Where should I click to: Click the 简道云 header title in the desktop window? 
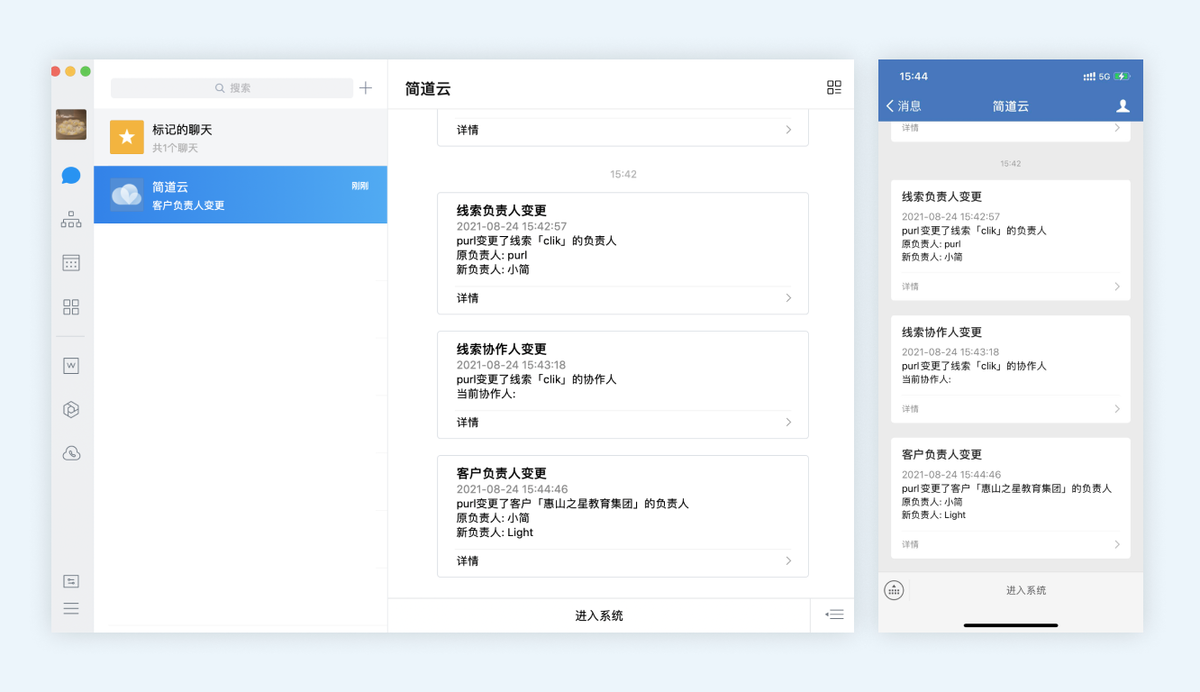pos(428,88)
